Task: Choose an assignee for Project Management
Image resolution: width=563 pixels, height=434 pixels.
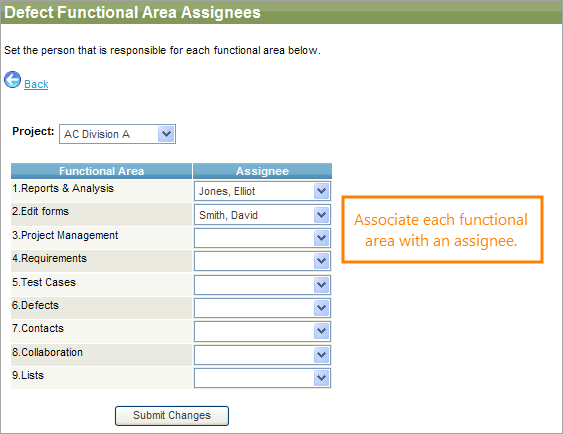Action: point(262,238)
